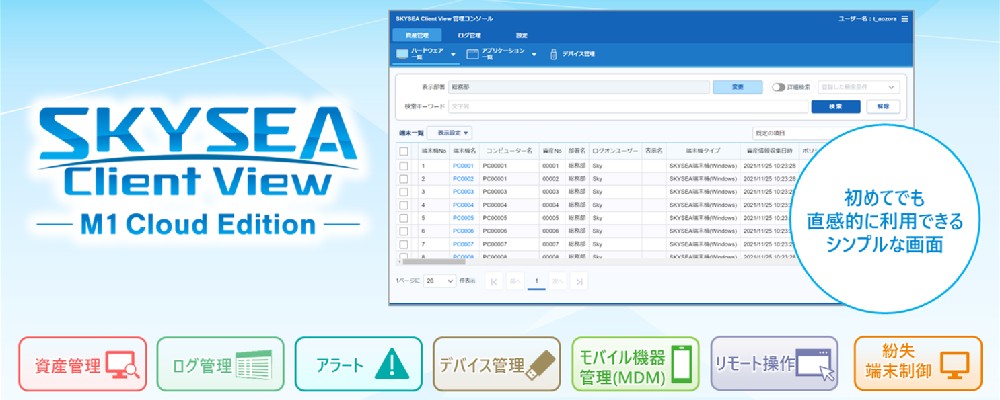Click the アラート warning triangle icon
Image resolution: width=1000 pixels, height=400 pixels.
pyautogui.click(x=384, y=364)
